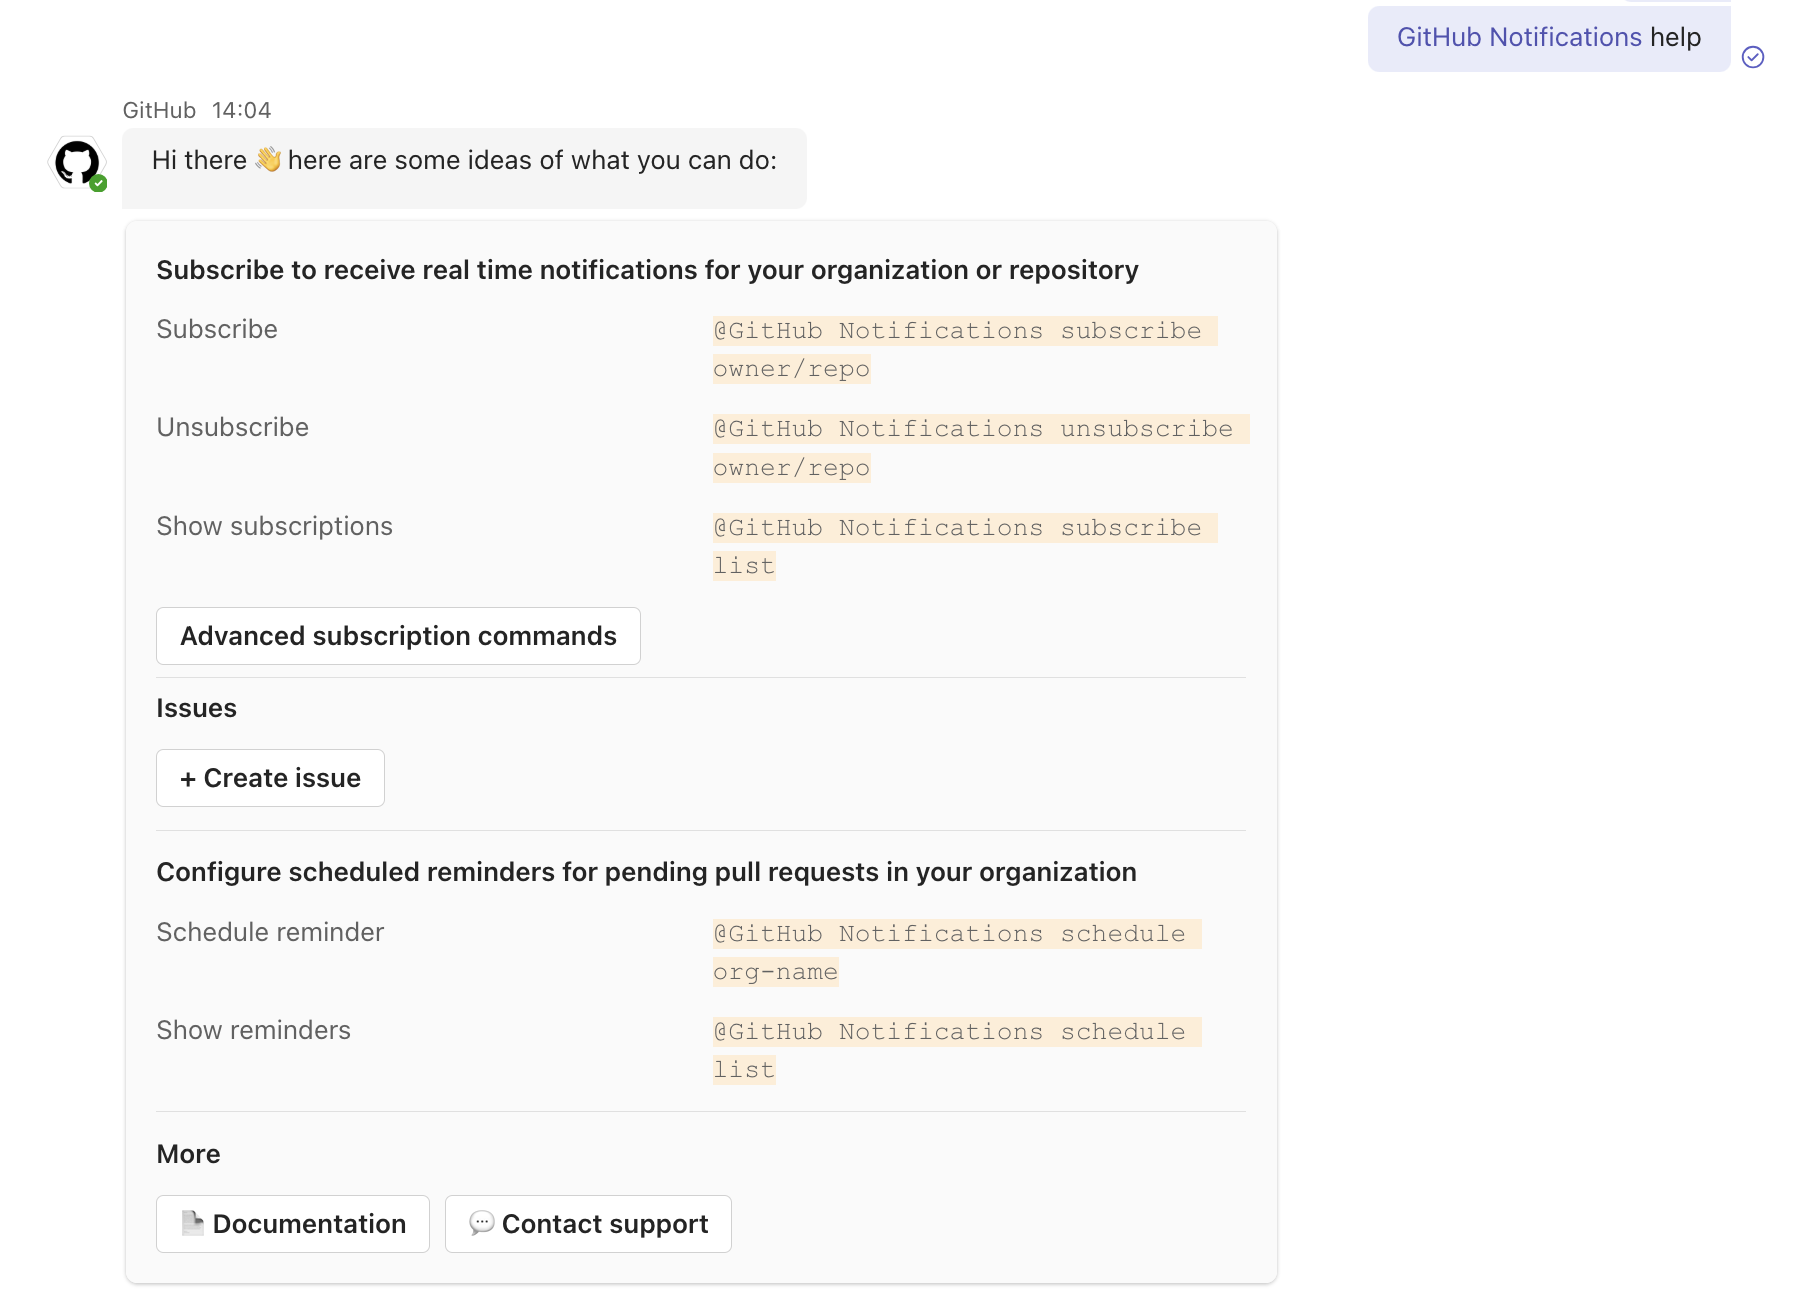Click the sent message checkmark status icon
This screenshot has width=1802, height=1316.
click(x=1752, y=57)
